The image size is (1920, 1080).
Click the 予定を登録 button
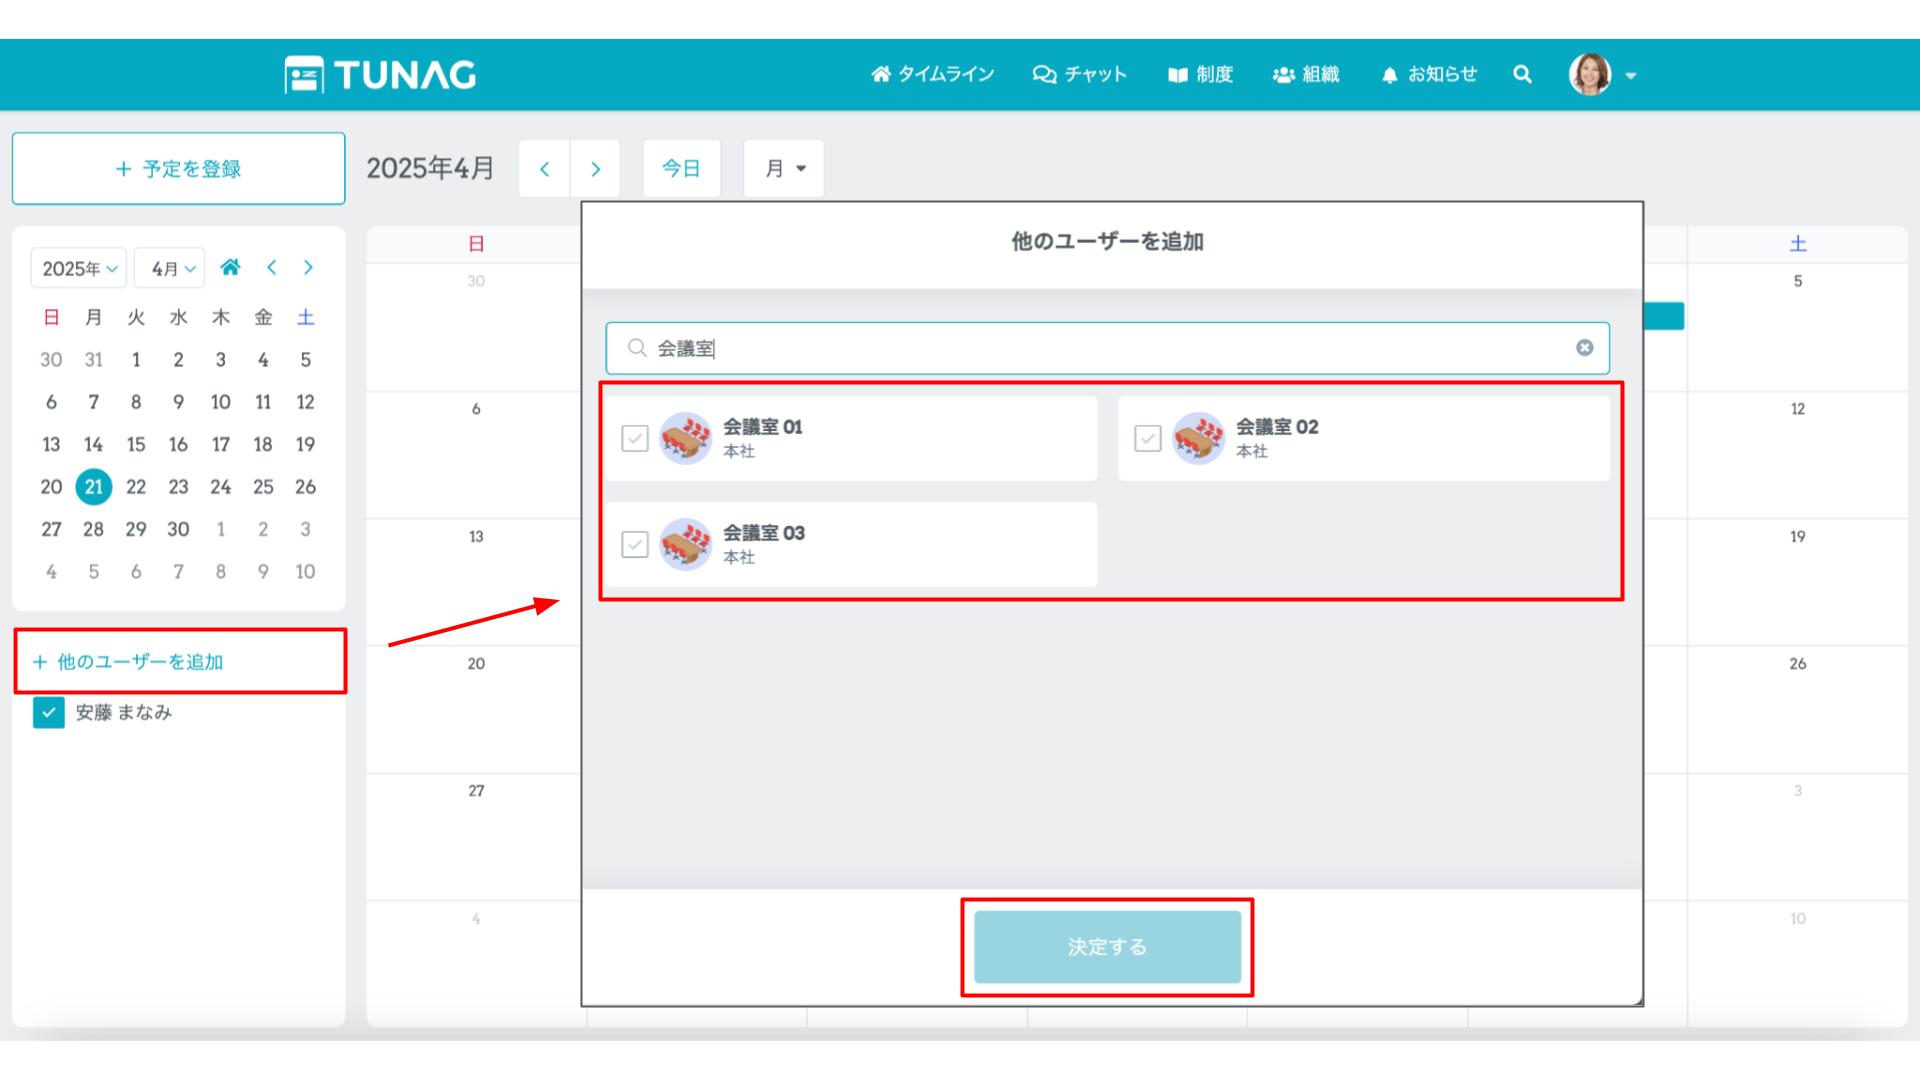pyautogui.click(x=179, y=168)
